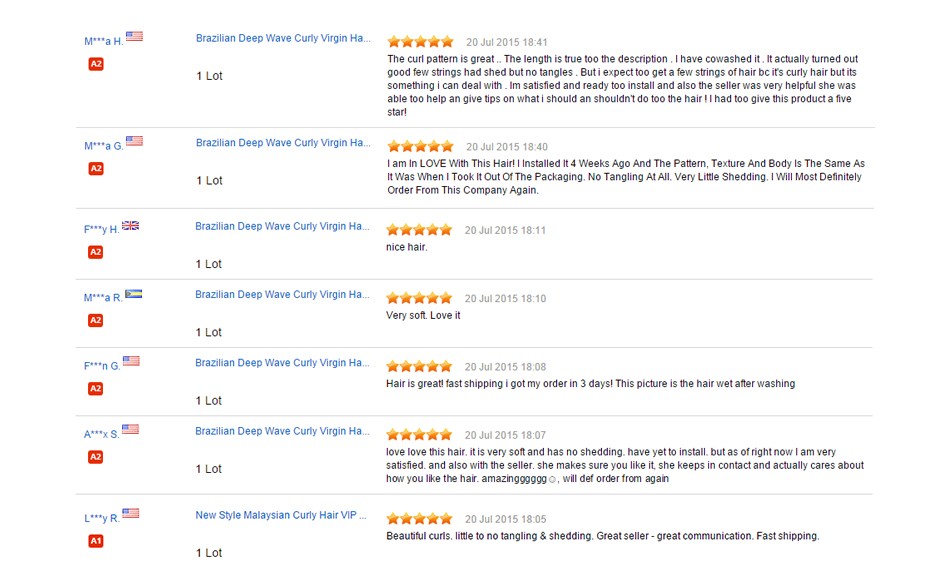Click the US flag beside M***a H.

click(134, 36)
